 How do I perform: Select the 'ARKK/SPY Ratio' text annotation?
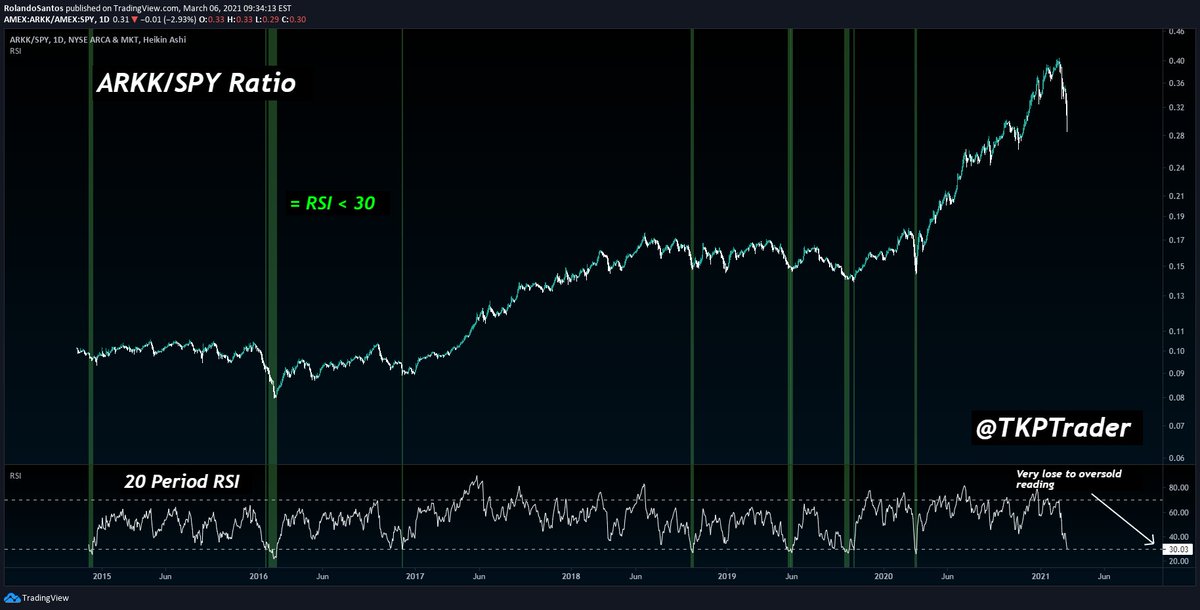[x=196, y=84]
